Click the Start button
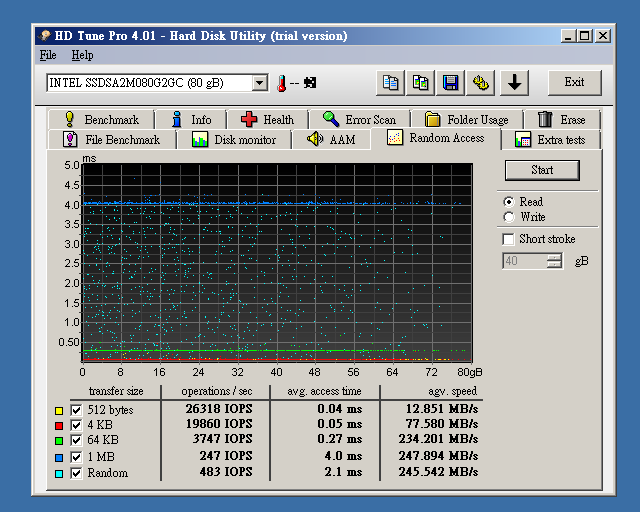Image resolution: width=640 pixels, height=512 pixels. (x=542, y=170)
